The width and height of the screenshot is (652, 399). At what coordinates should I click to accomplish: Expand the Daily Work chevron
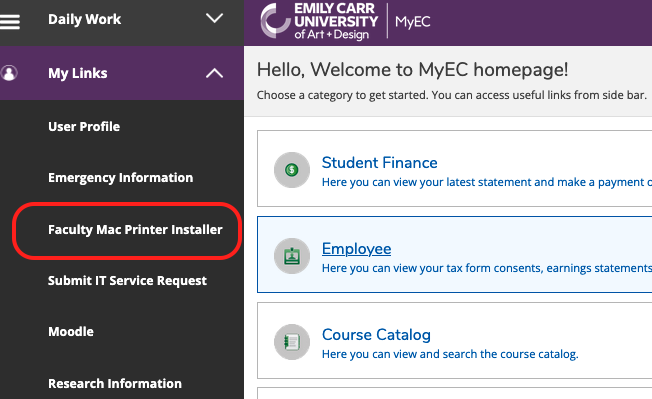[215, 18]
